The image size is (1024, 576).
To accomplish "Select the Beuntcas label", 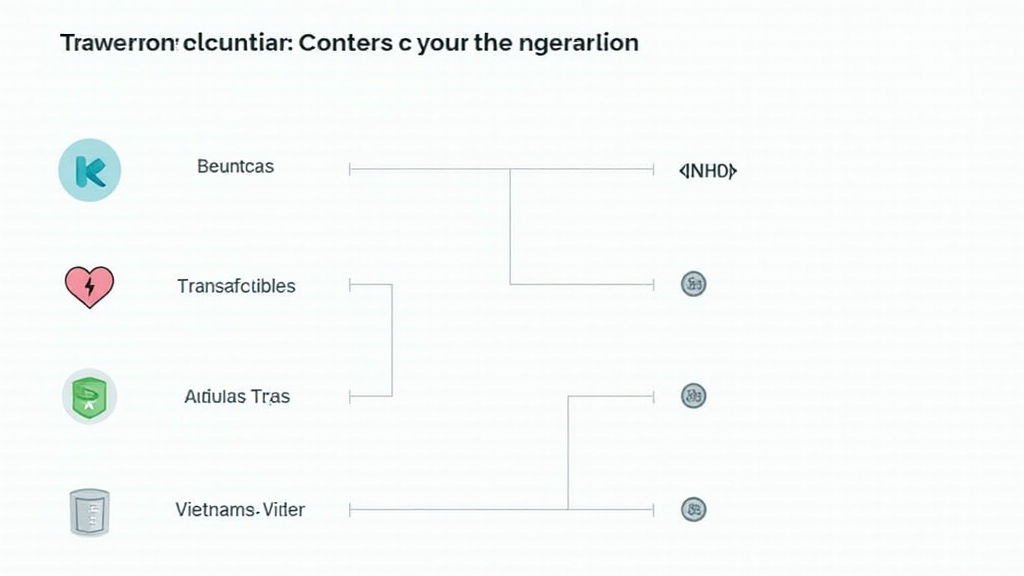I will coord(235,167).
